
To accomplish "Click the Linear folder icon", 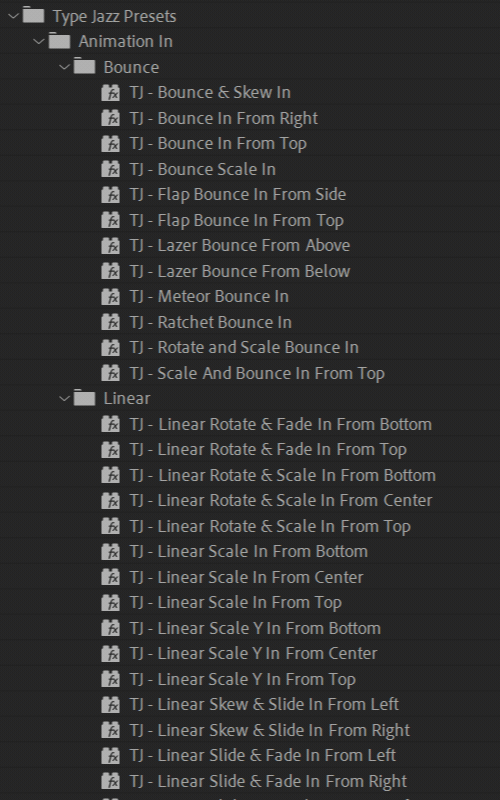I will point(84,397).
